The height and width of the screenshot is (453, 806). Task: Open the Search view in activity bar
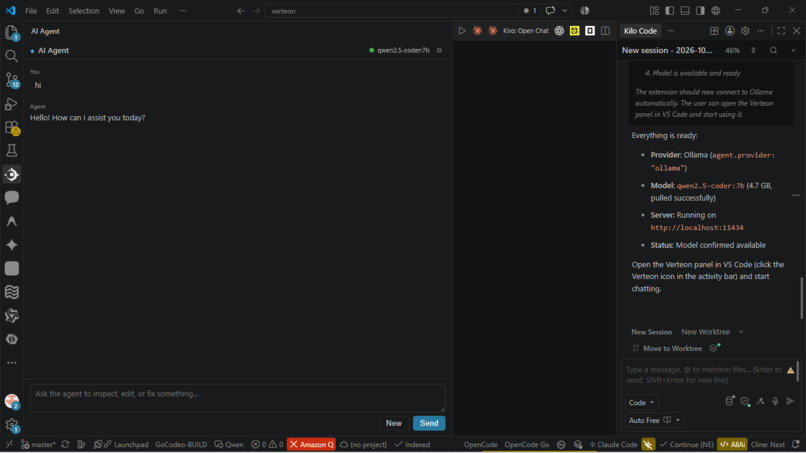coord(11,56)
